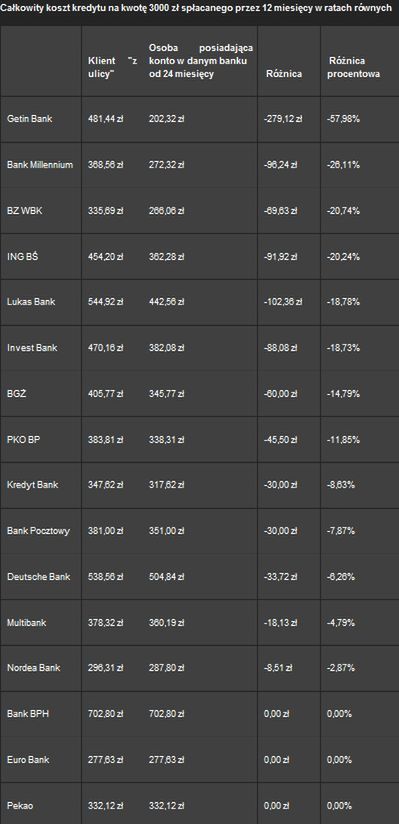The height and width of the screenshot is (824, 399).
Task: Click the Pekao row label
Action: tap(18, 806)
